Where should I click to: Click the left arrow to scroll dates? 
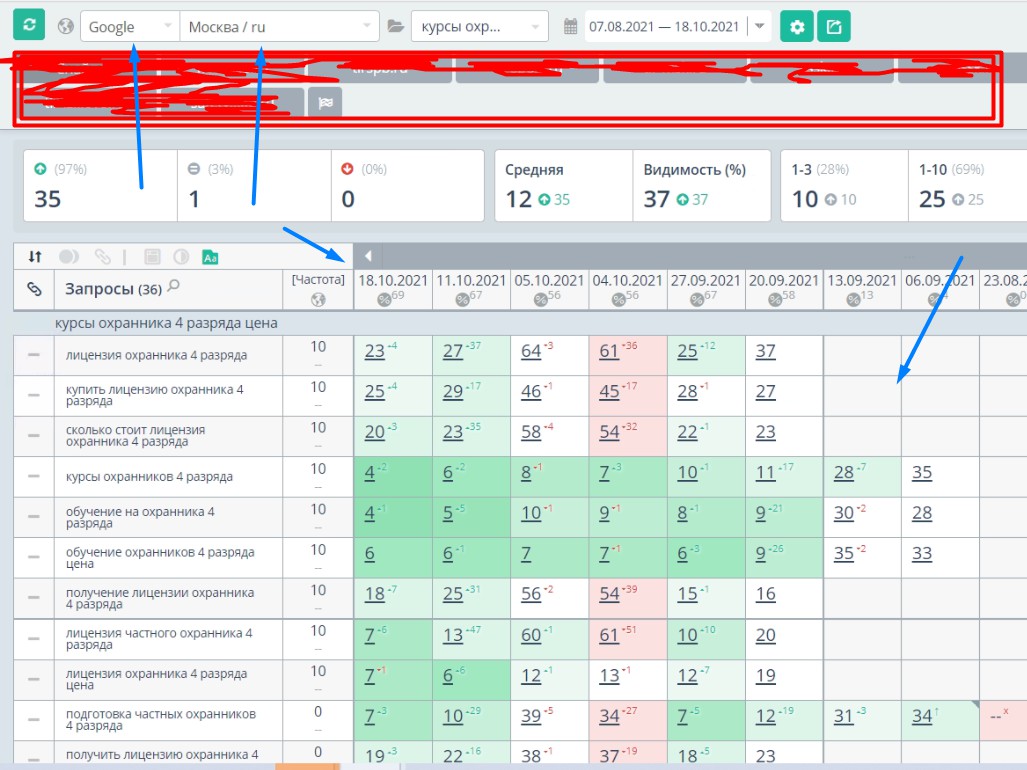(x=368, y=256)
